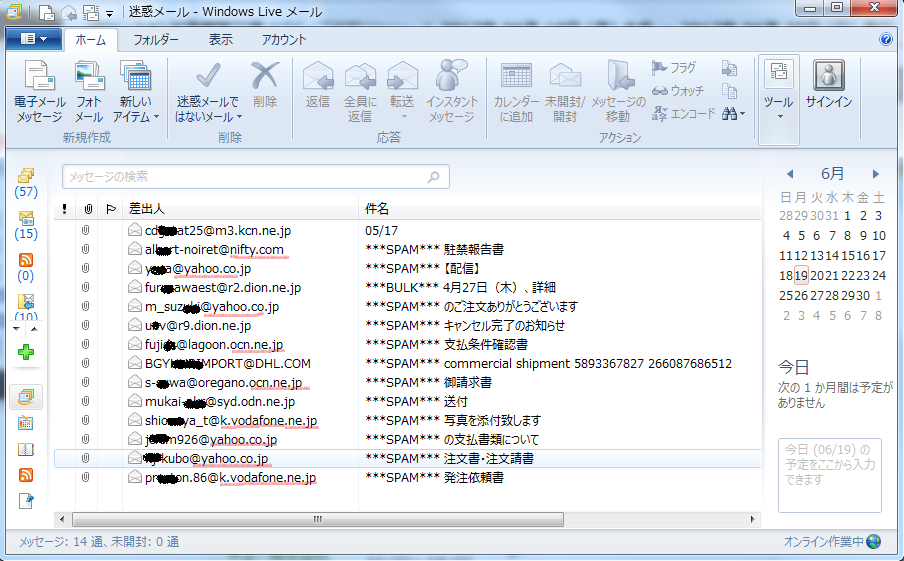Open the RSS feed shortcut showing (0)

point(26,268)
